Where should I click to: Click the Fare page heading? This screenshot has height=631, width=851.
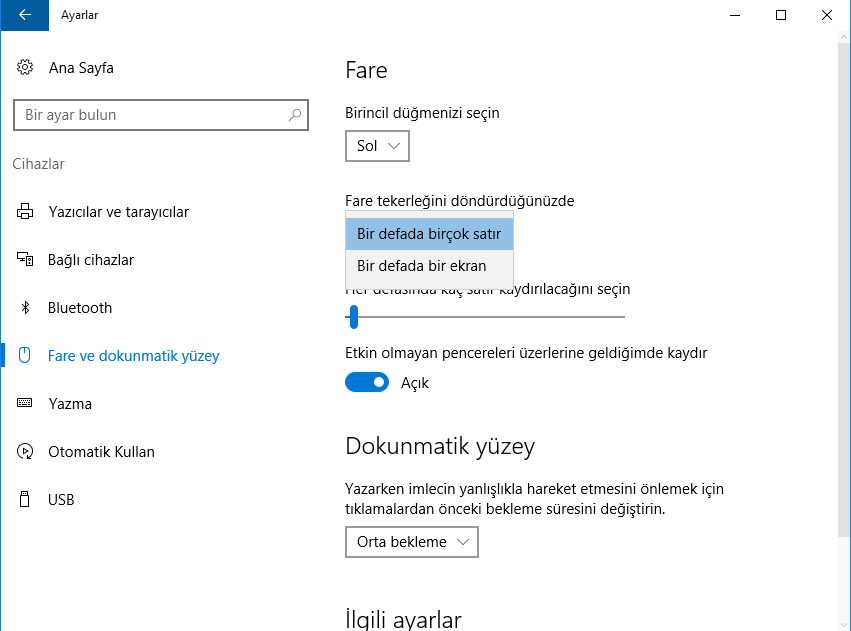pyautogui.click(x=367, y=70)
